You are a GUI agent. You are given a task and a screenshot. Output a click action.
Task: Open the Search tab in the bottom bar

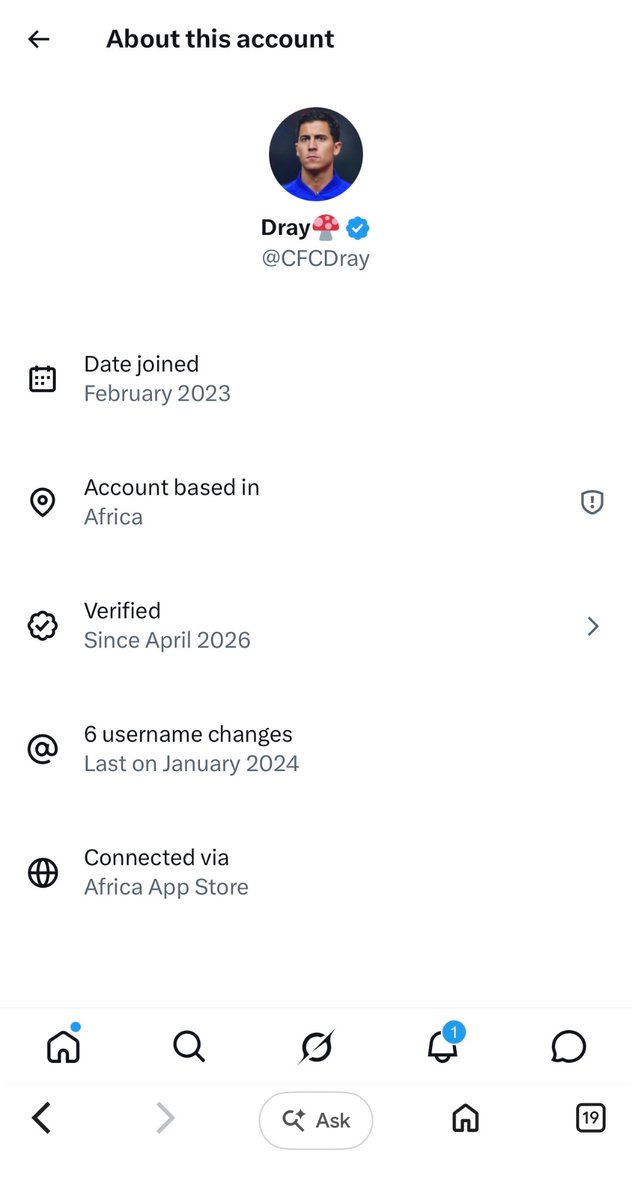[x=189, y=1047]
